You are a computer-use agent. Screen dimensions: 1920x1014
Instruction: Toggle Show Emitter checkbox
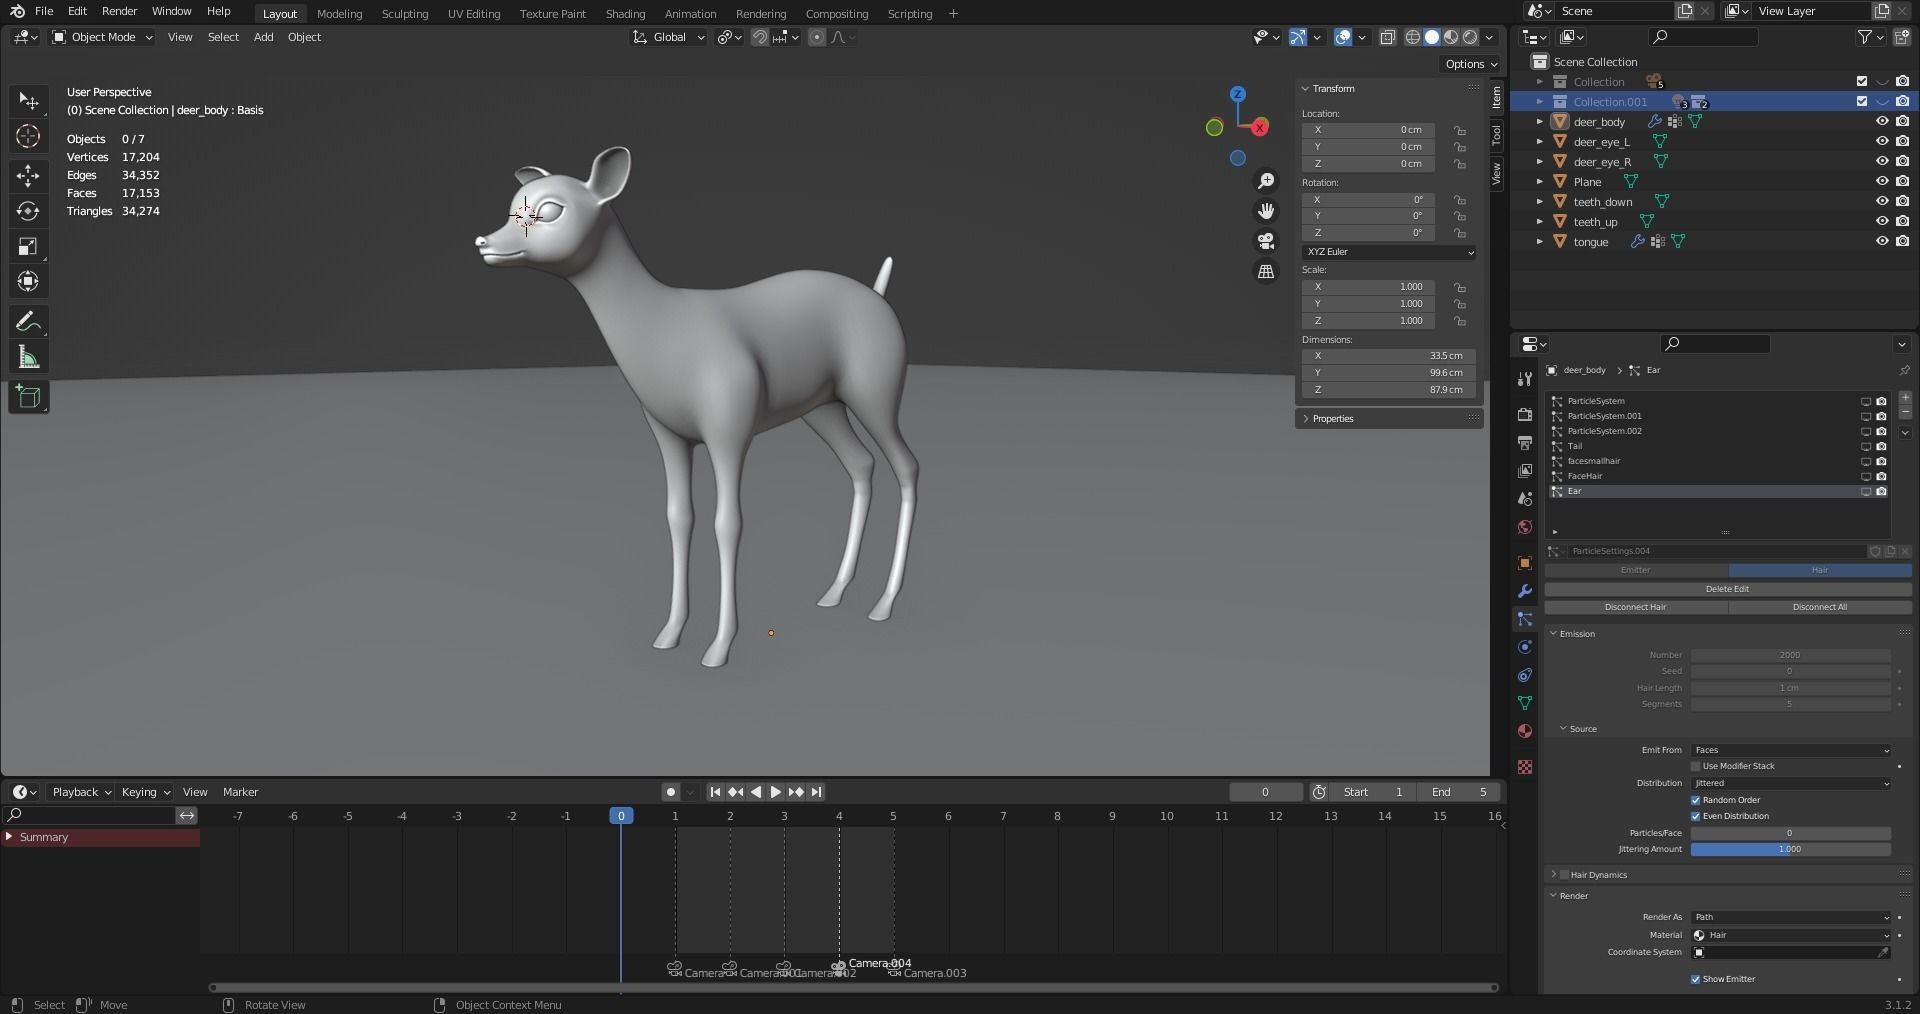pos(1696,979)
